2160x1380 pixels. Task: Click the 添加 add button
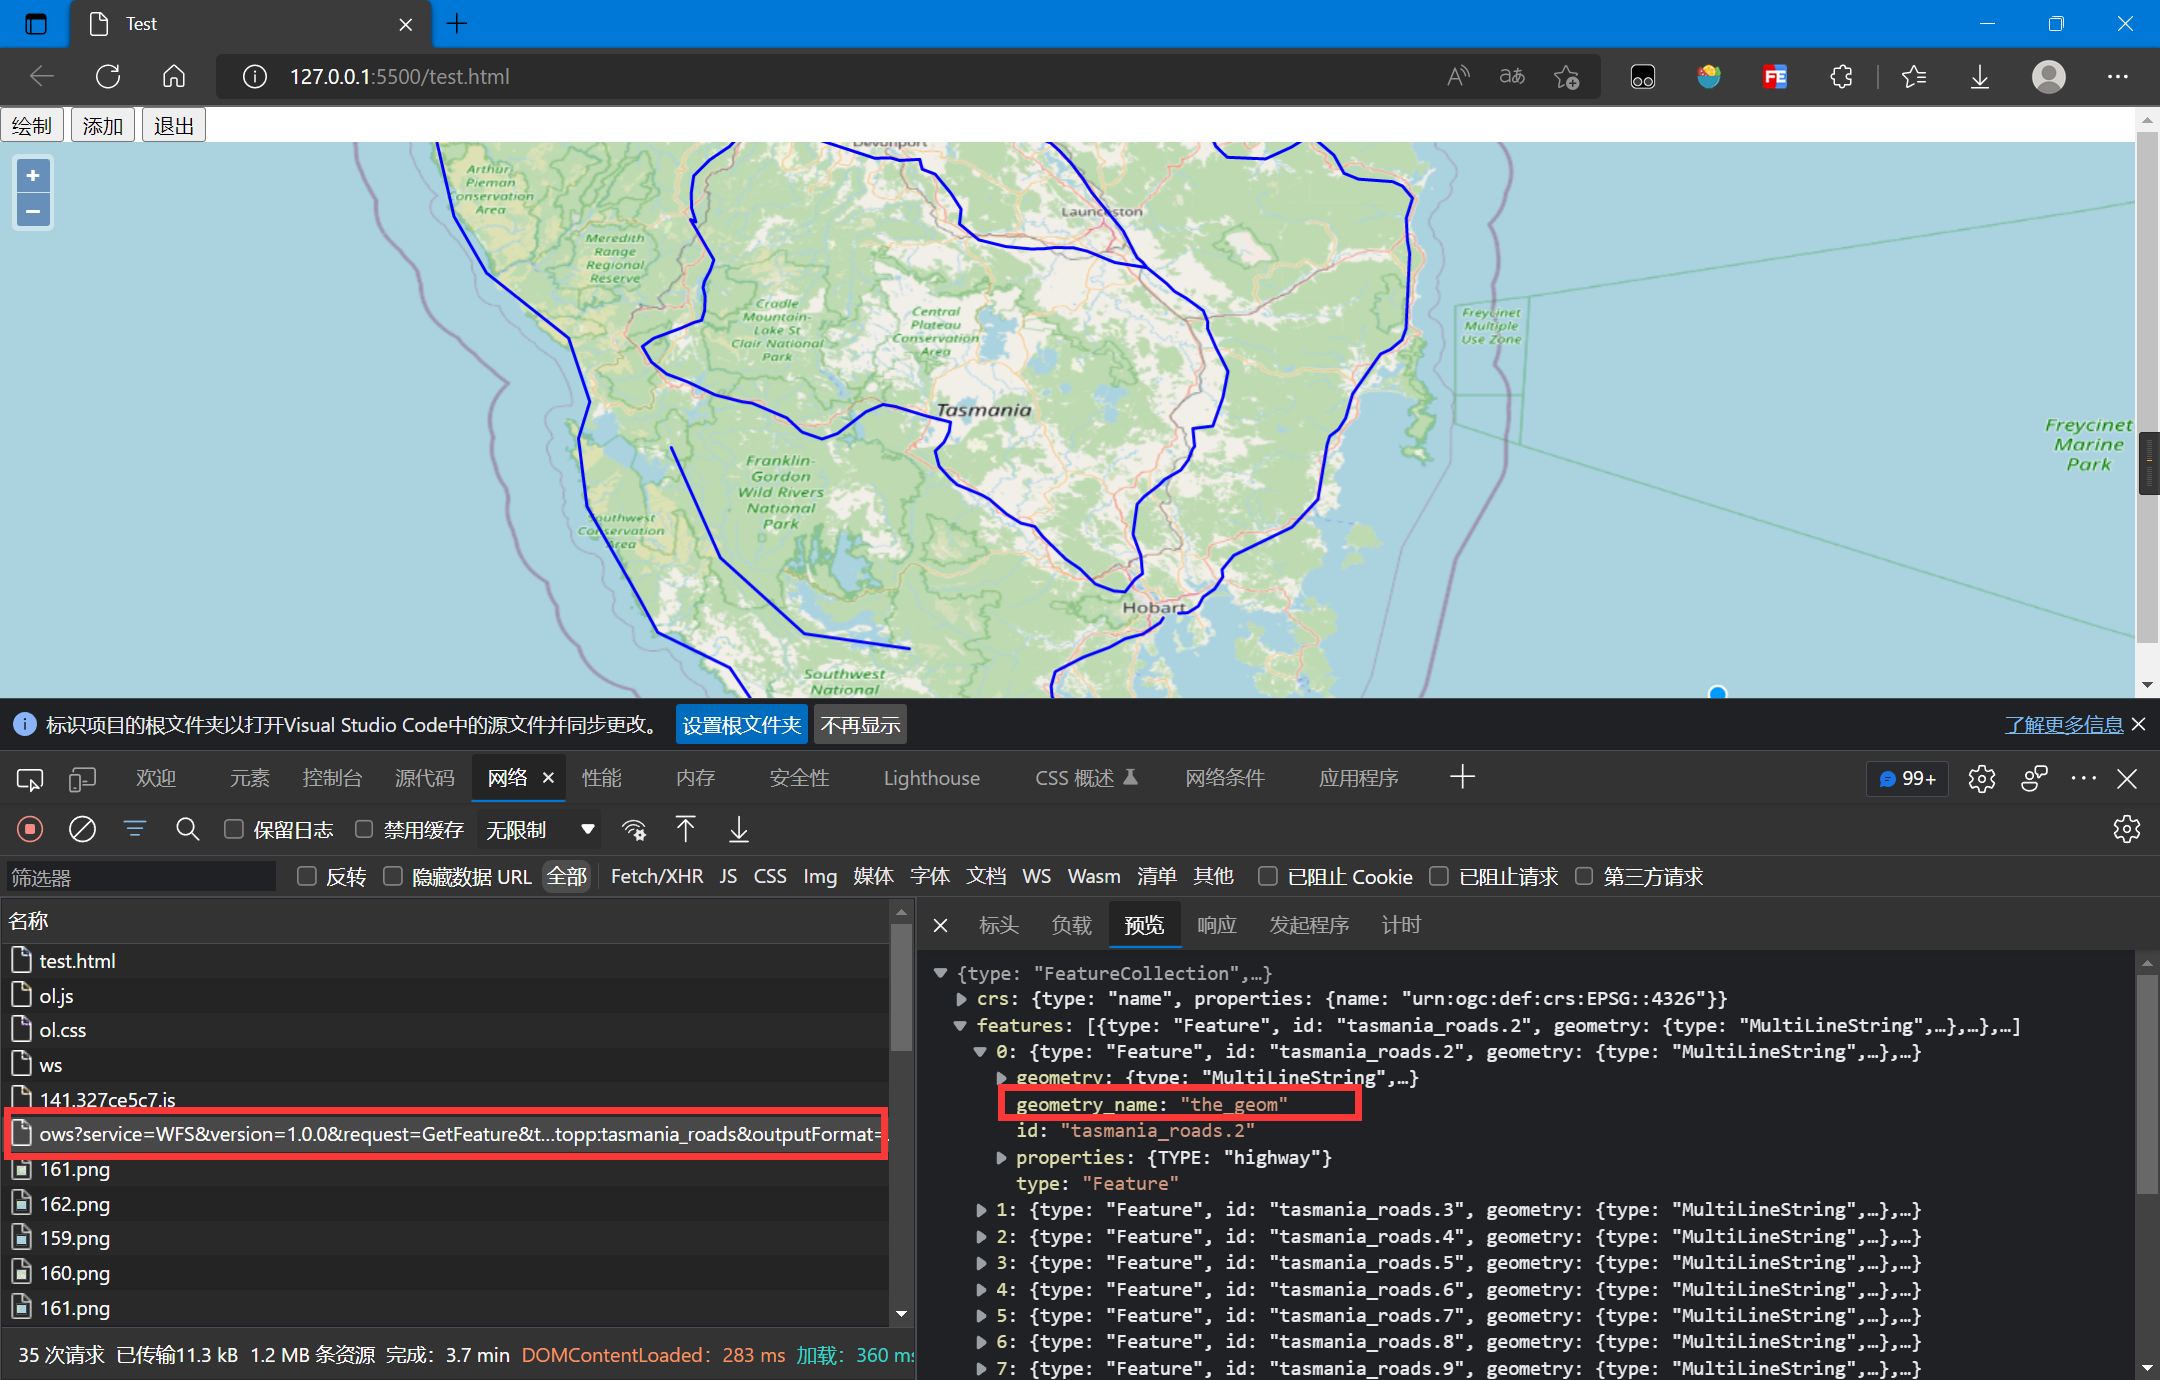tap(103, 125)
